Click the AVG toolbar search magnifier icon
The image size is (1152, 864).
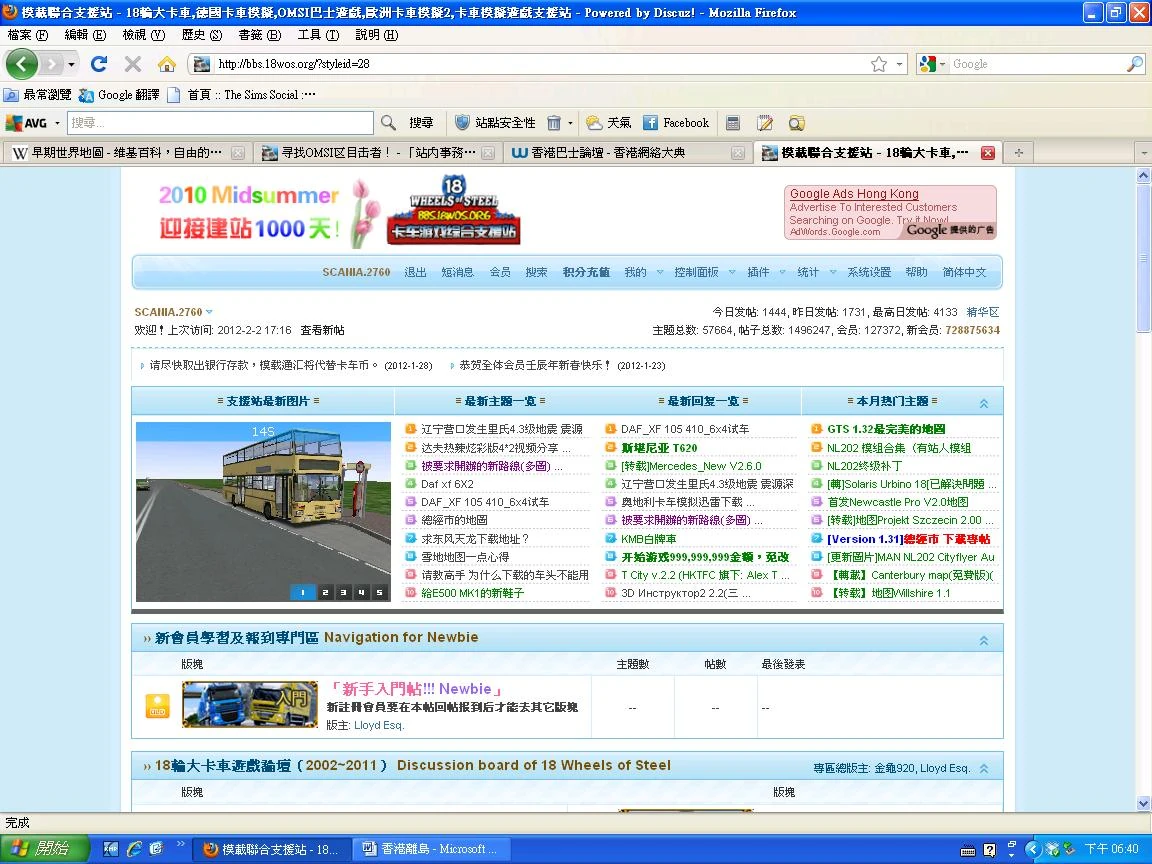[x=389, y=123]
